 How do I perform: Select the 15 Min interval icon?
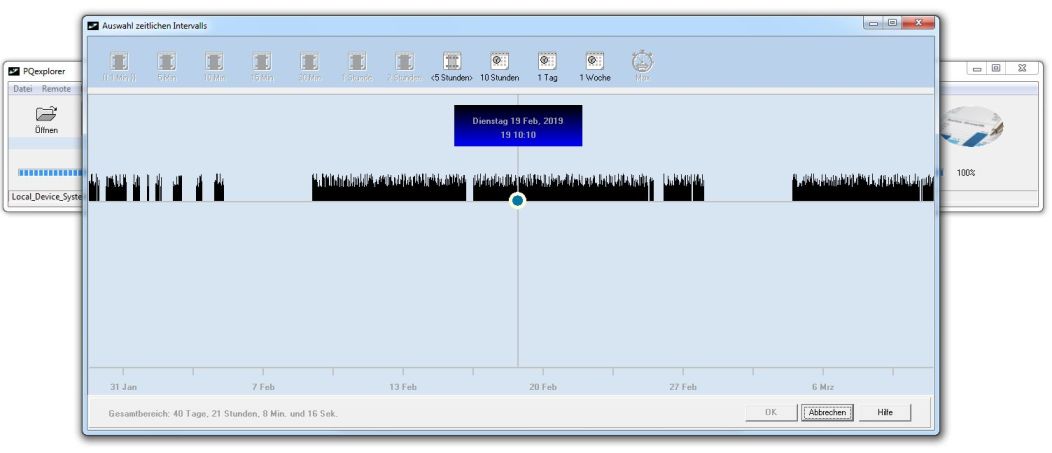pos(261,62)
